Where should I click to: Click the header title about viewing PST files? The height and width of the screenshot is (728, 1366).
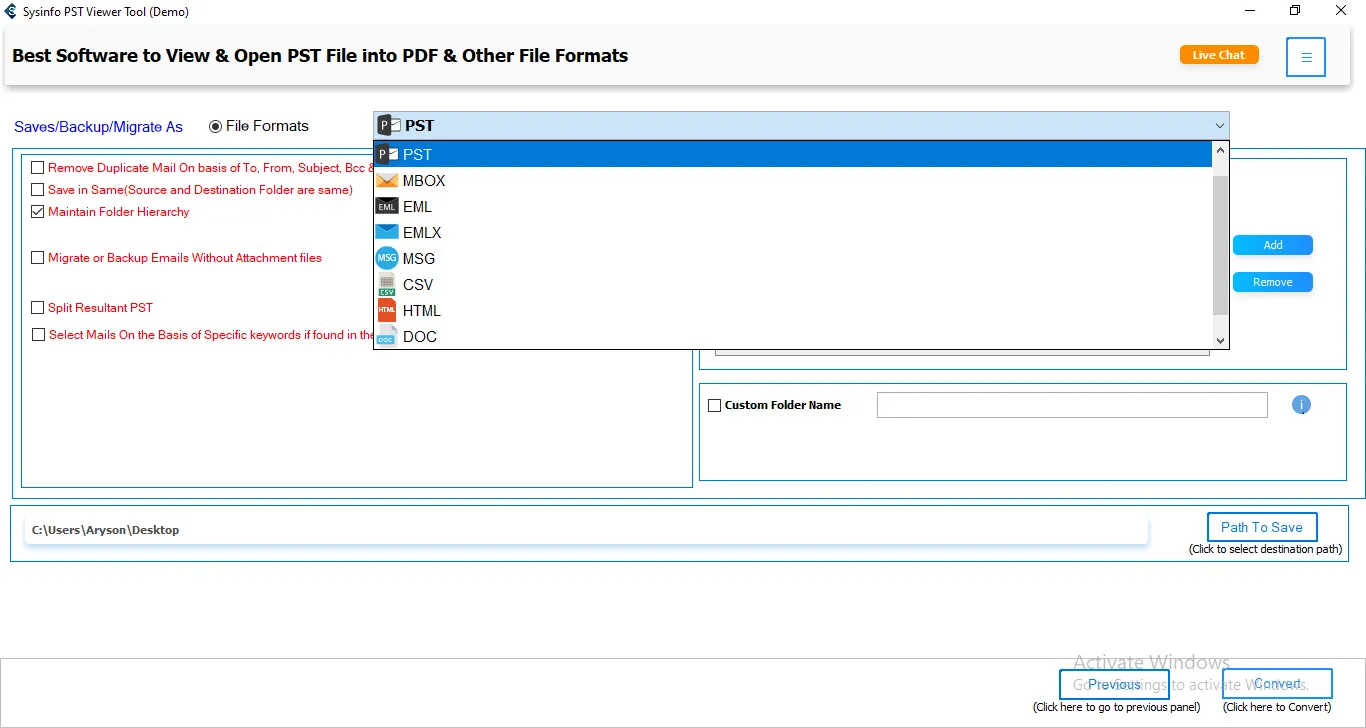pos(320,56)
